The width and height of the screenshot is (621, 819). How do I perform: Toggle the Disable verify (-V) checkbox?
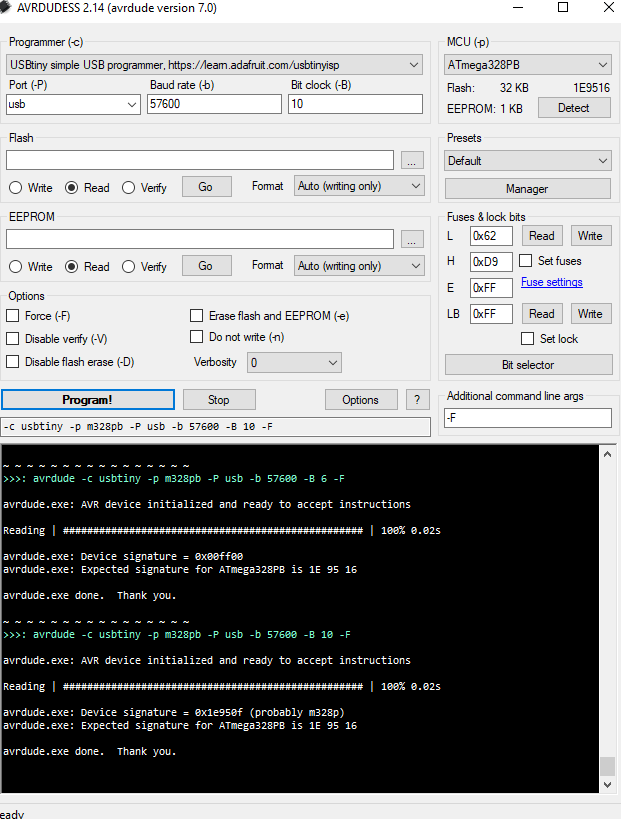coord(13,338)
